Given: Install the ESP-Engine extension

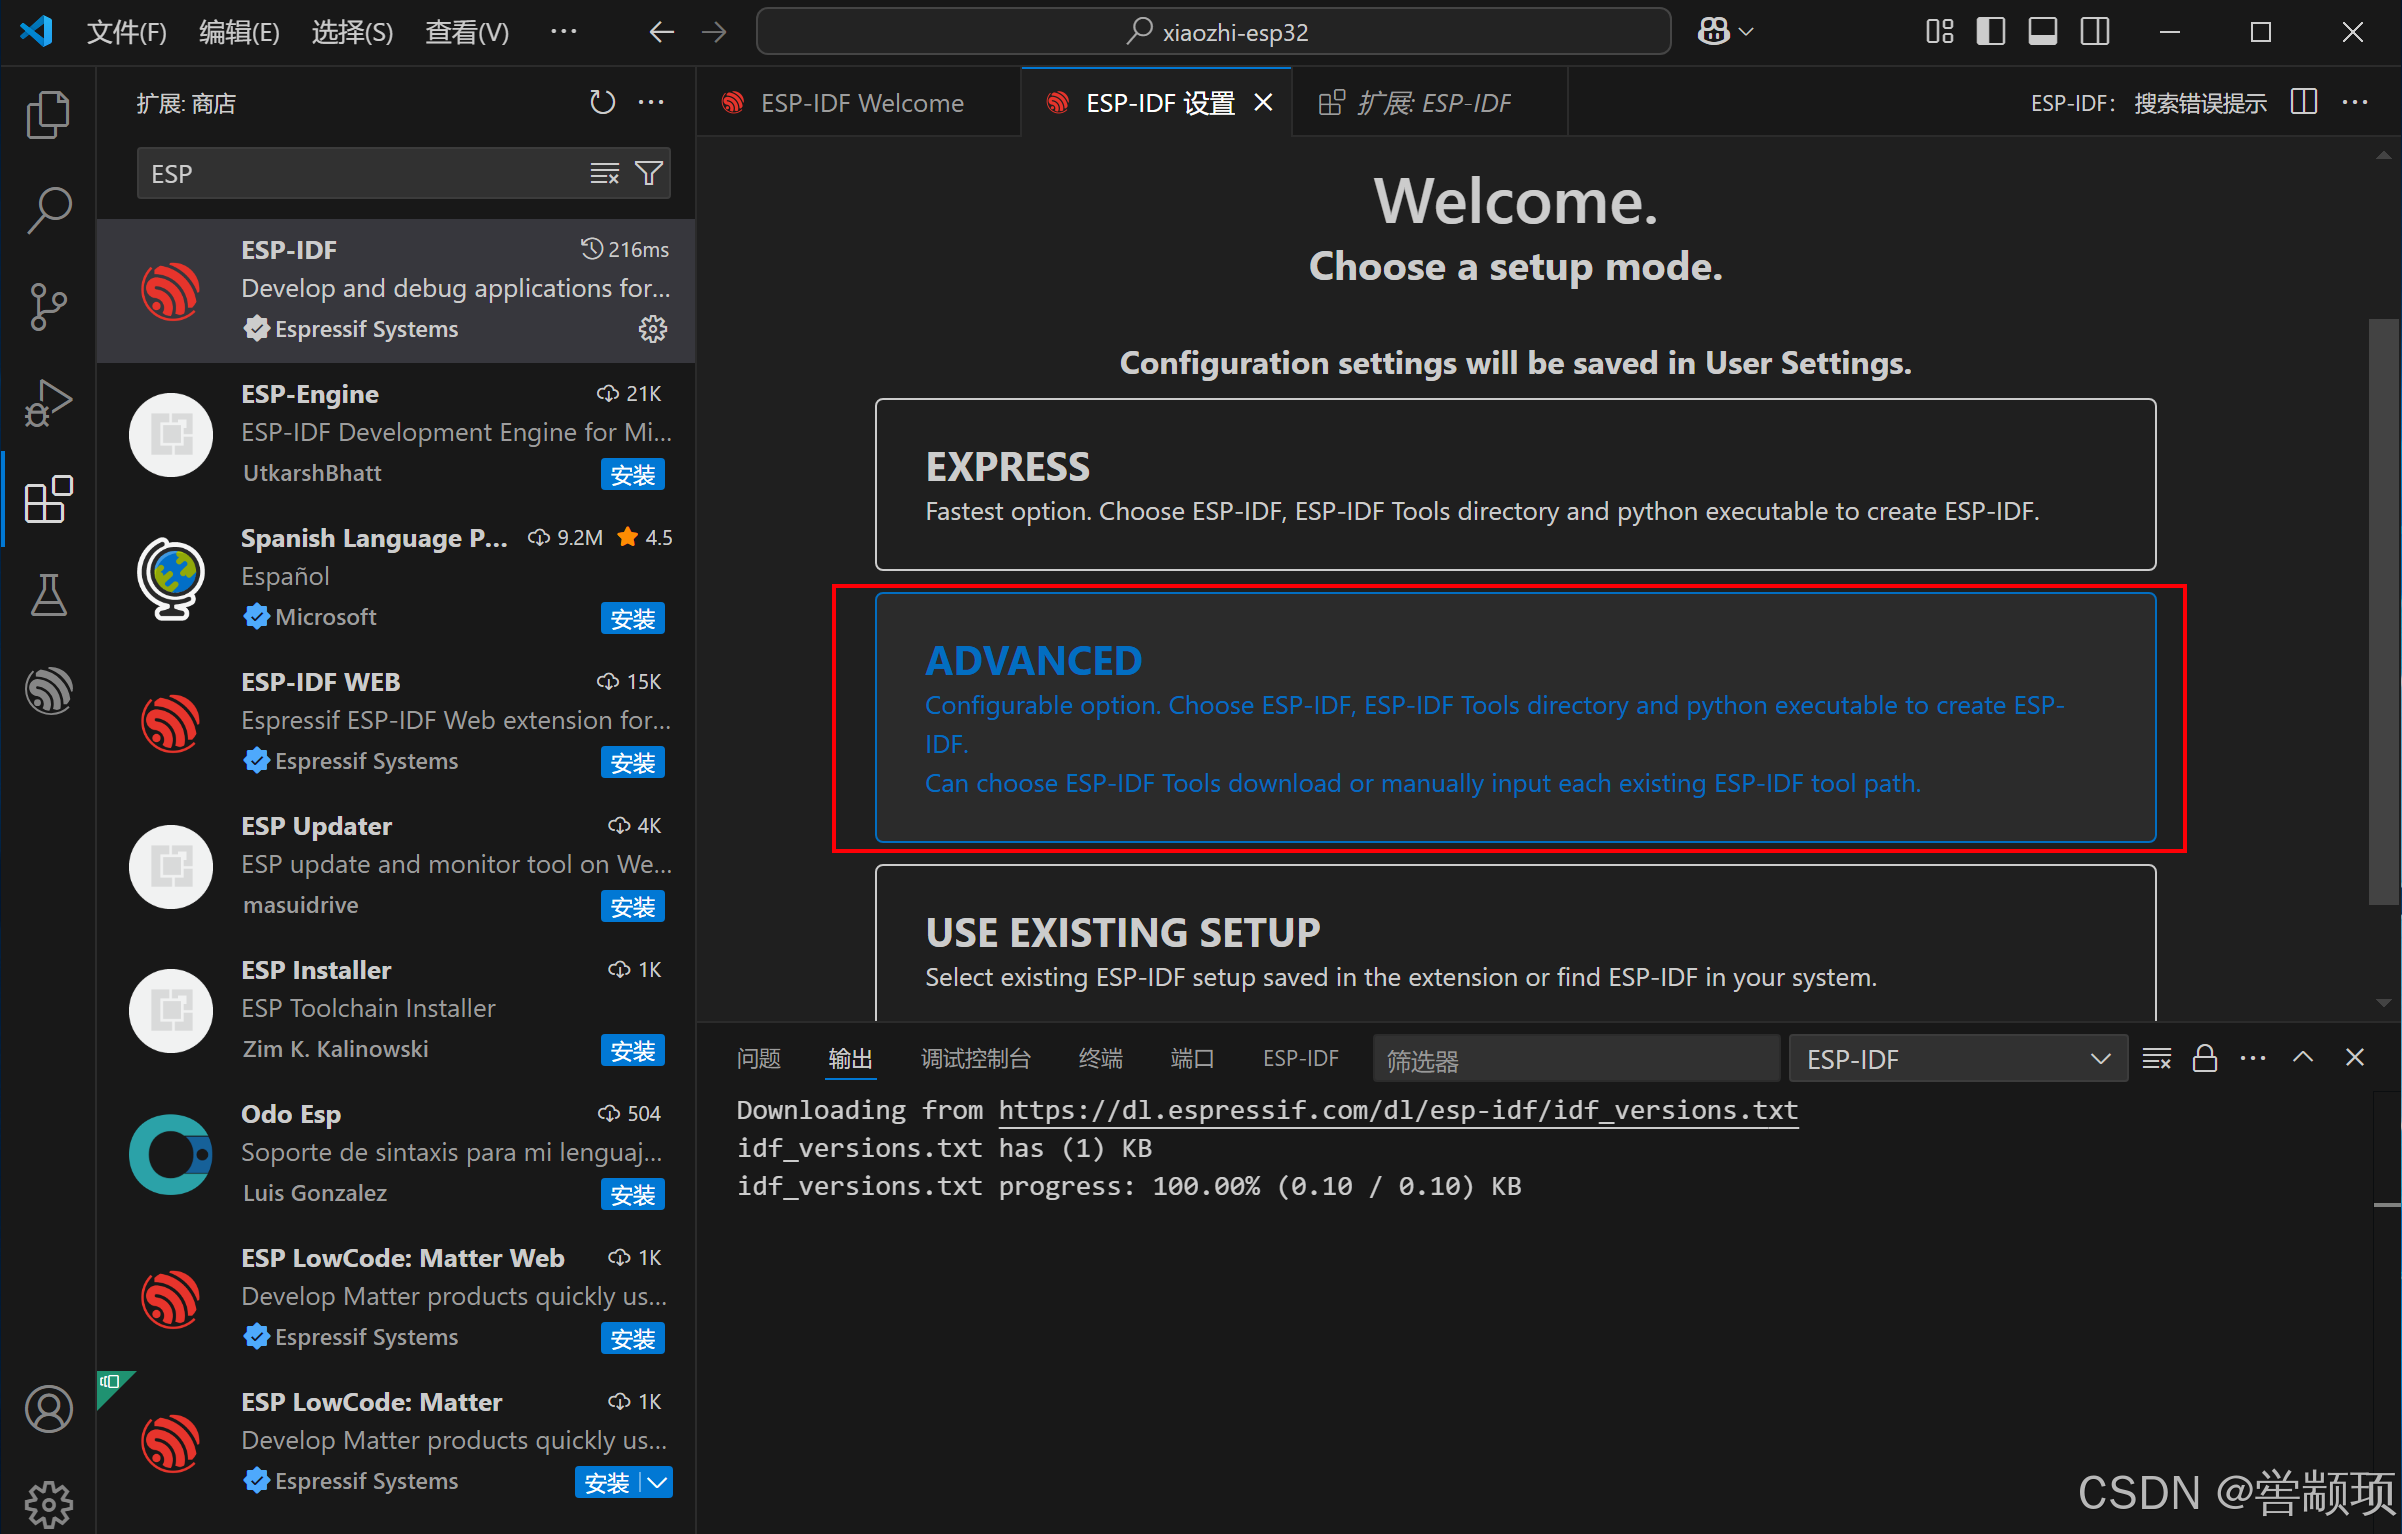Looking at the screenshot, I should click(x=632, y=475).
